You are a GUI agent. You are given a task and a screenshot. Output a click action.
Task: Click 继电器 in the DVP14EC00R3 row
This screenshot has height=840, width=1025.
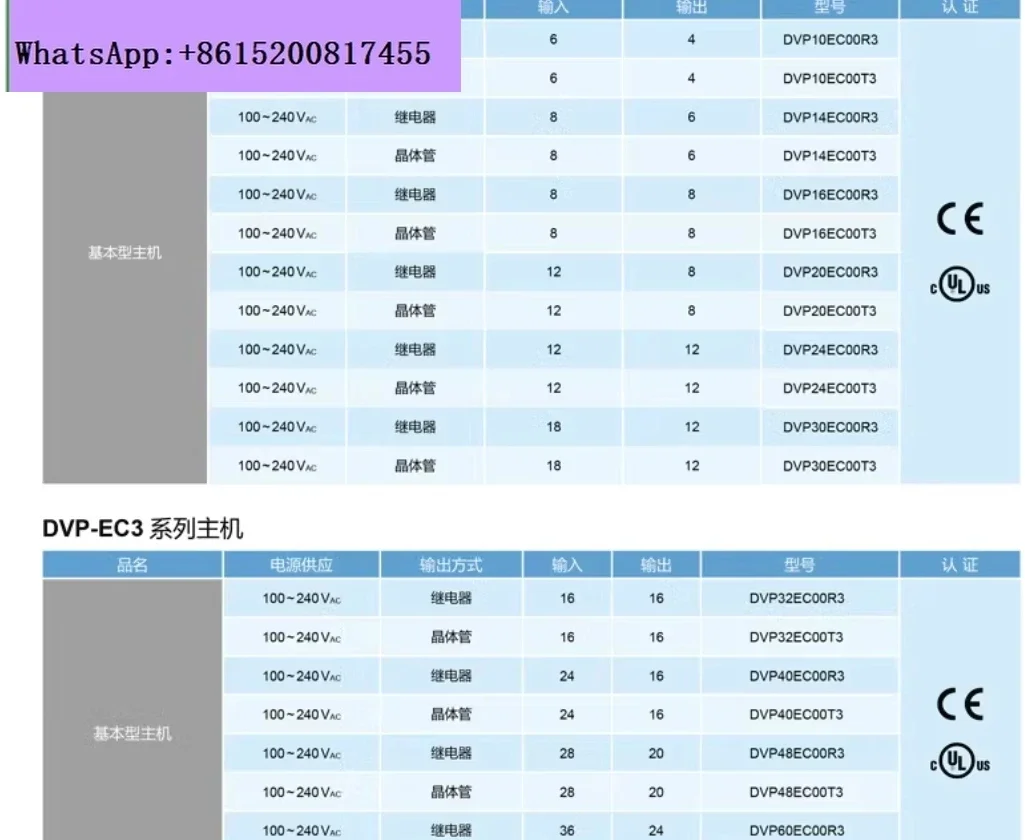pyautogui.click(x=415, y=118)
